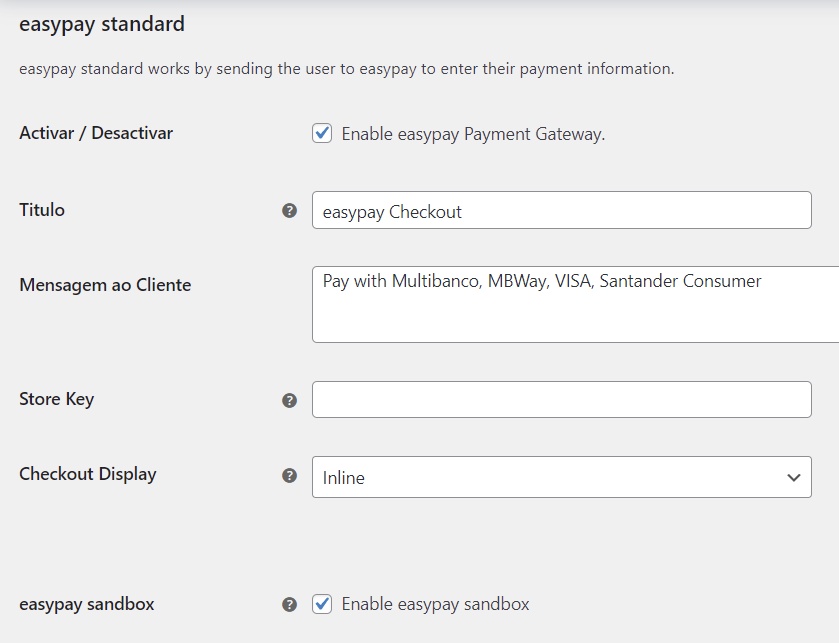Click the 'Enable easypay sandbox' label text

coord(435,604)
